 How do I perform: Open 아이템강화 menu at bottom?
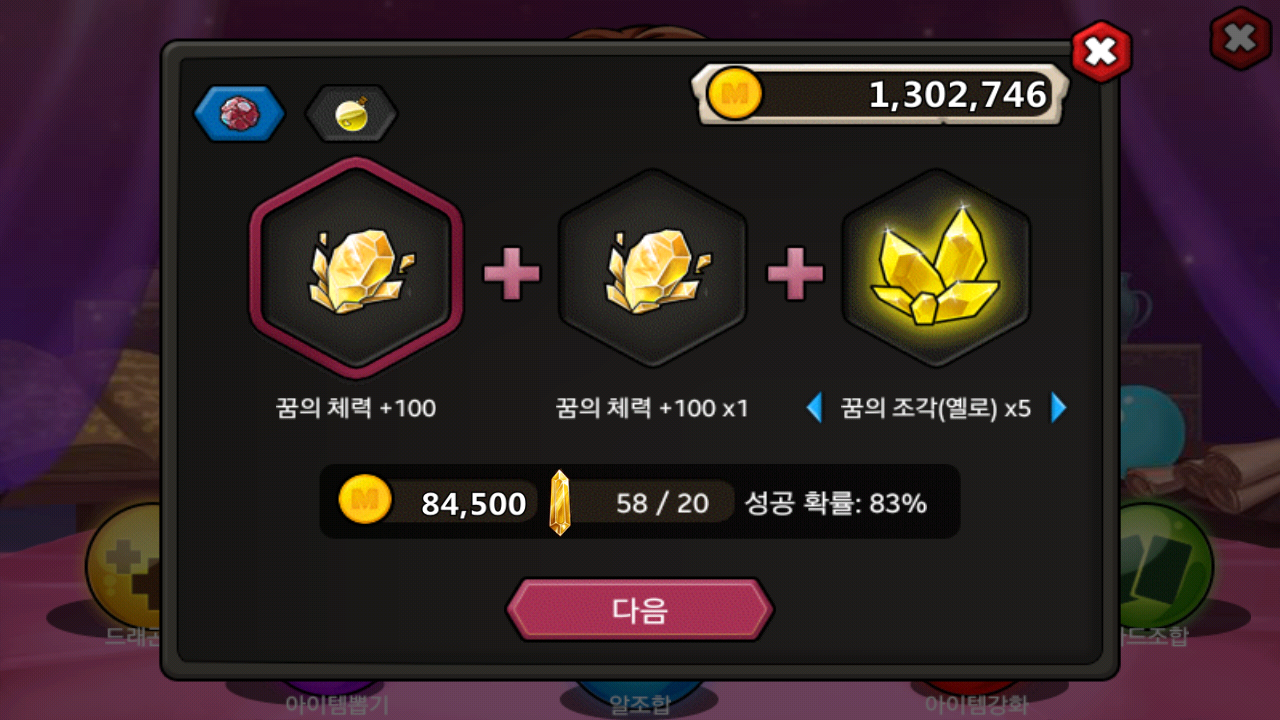pos(976,704)
